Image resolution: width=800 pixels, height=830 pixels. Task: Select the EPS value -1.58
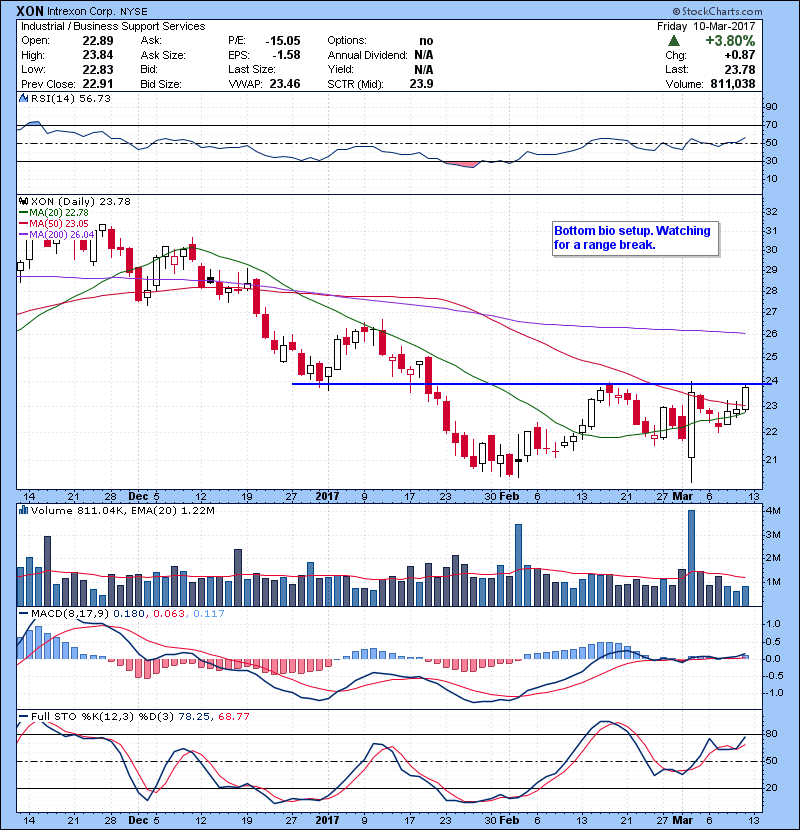(x=286, y=55)
